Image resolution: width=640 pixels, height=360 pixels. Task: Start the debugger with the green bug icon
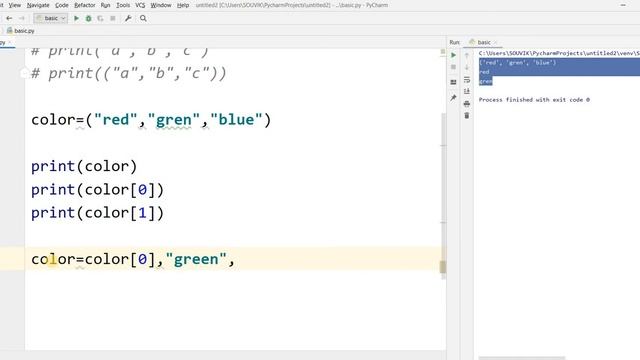click(88, 18)
